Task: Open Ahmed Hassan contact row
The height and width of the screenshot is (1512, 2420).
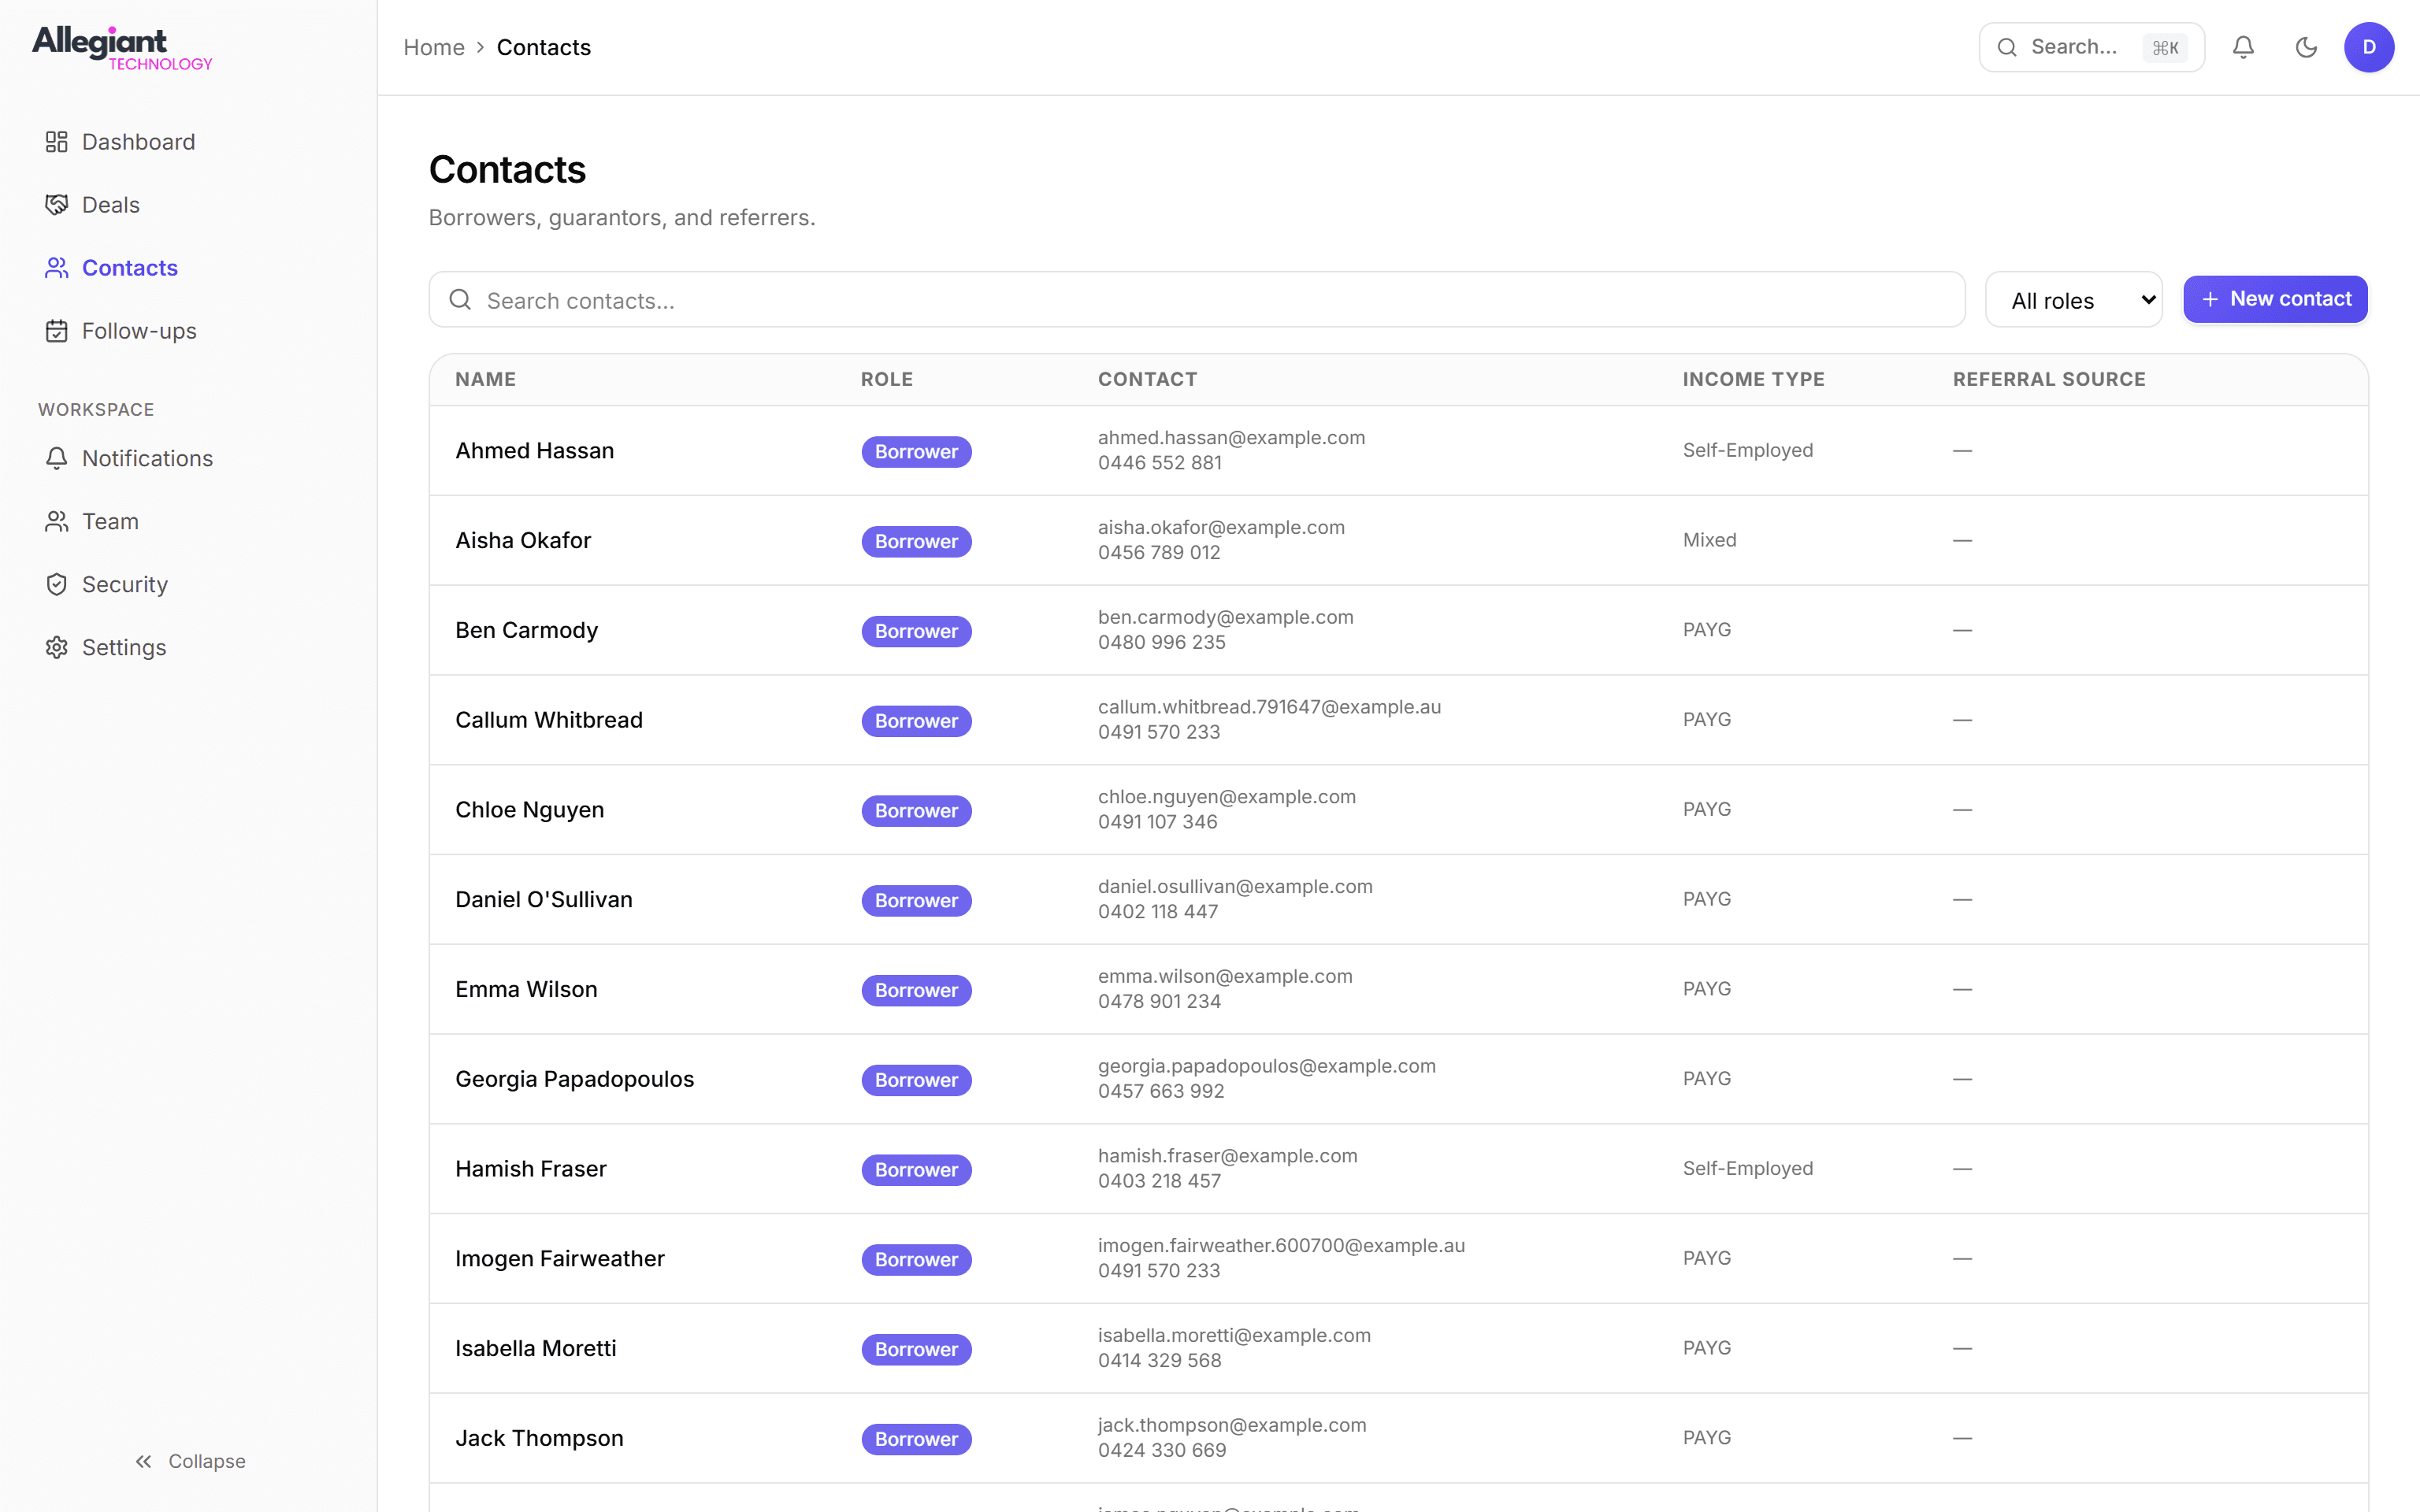Action: [1398, 450]
